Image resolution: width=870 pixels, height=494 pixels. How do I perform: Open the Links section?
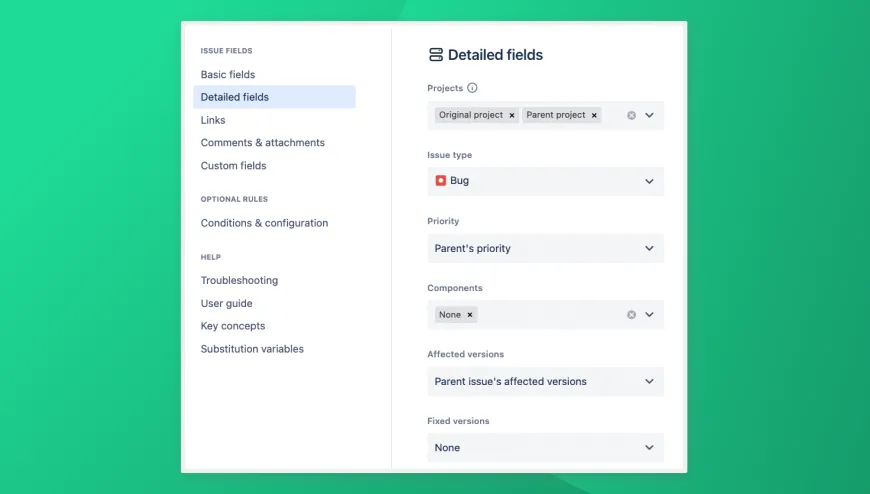(213, 120)
